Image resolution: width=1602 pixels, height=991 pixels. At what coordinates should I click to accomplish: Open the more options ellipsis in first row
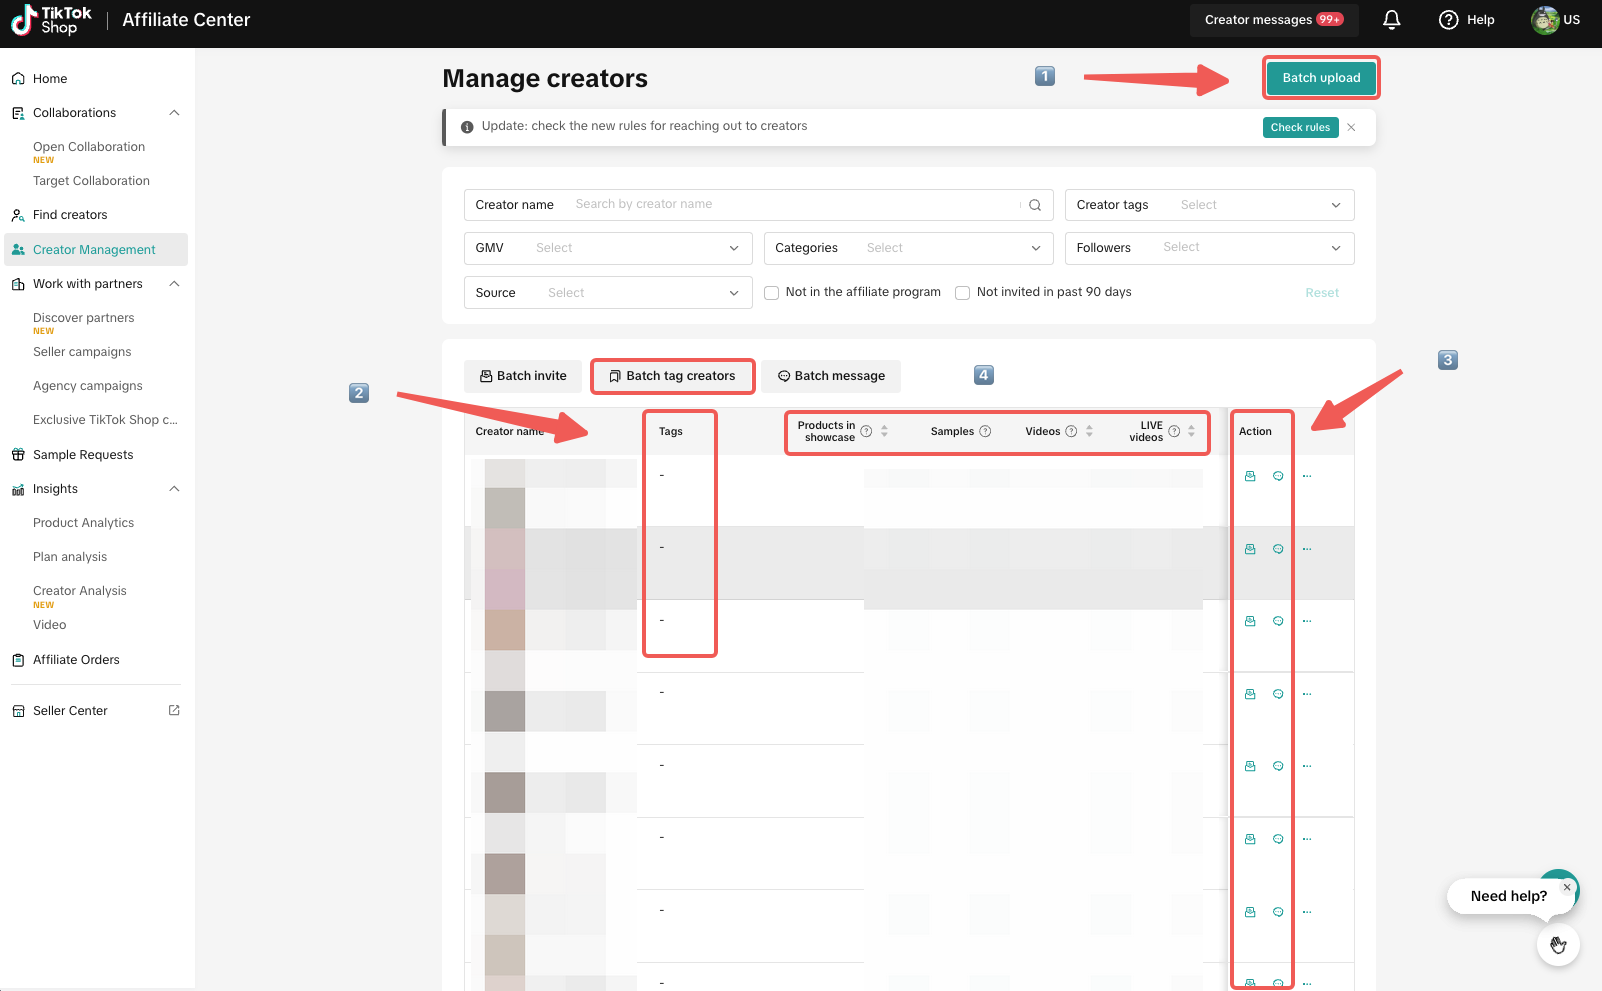tap(1307, 476)
